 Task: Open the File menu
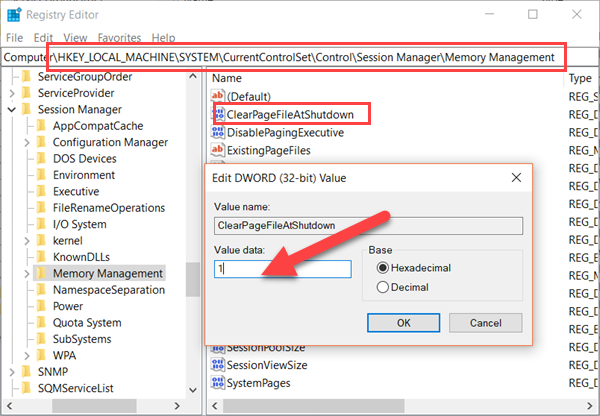(15, 37)
